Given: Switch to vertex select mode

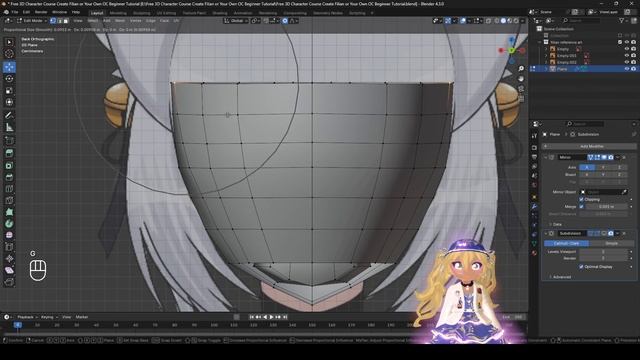Looking at the screenshot, I should click(53, 20).
